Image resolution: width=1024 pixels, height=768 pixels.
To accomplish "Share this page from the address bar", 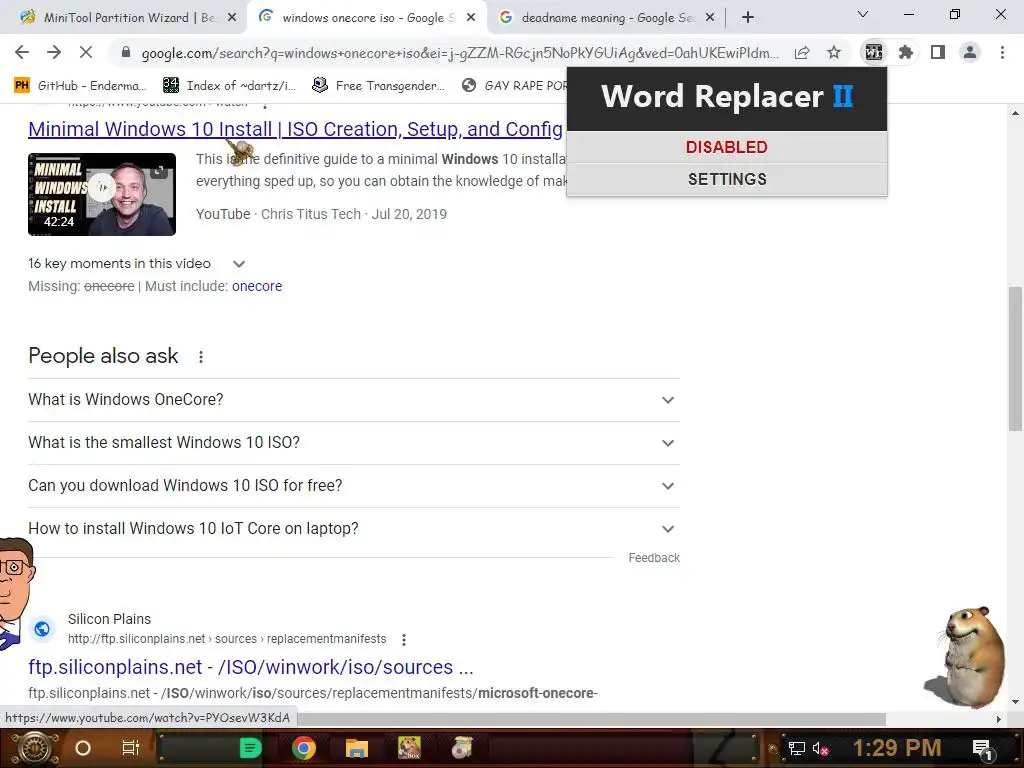I will pyautogui.click(x=802, y=52).
